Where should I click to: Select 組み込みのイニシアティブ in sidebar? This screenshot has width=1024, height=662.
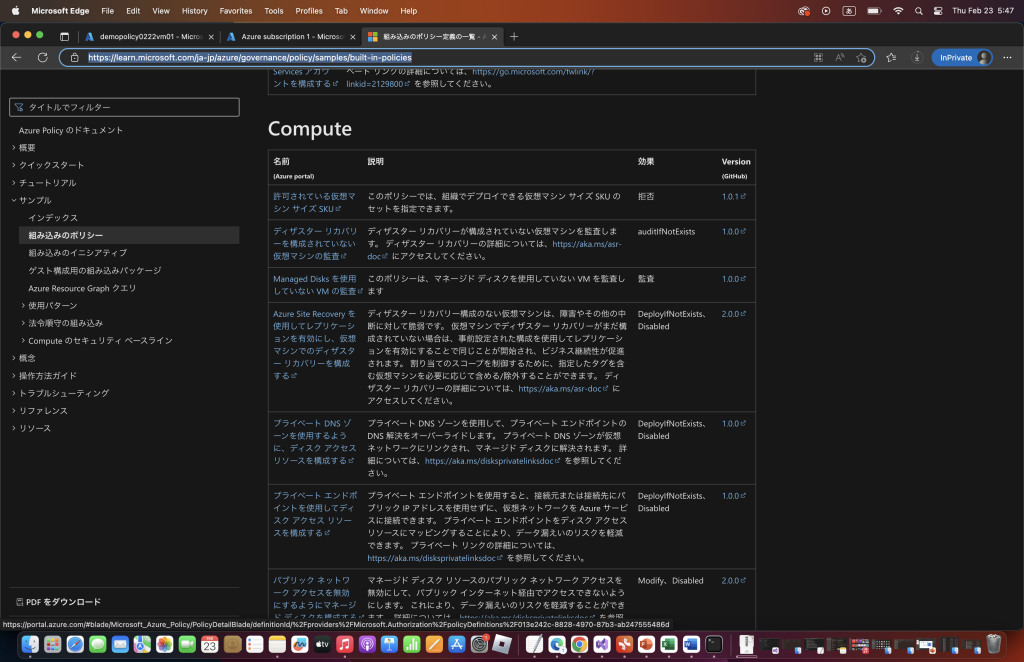click(78, 253)
